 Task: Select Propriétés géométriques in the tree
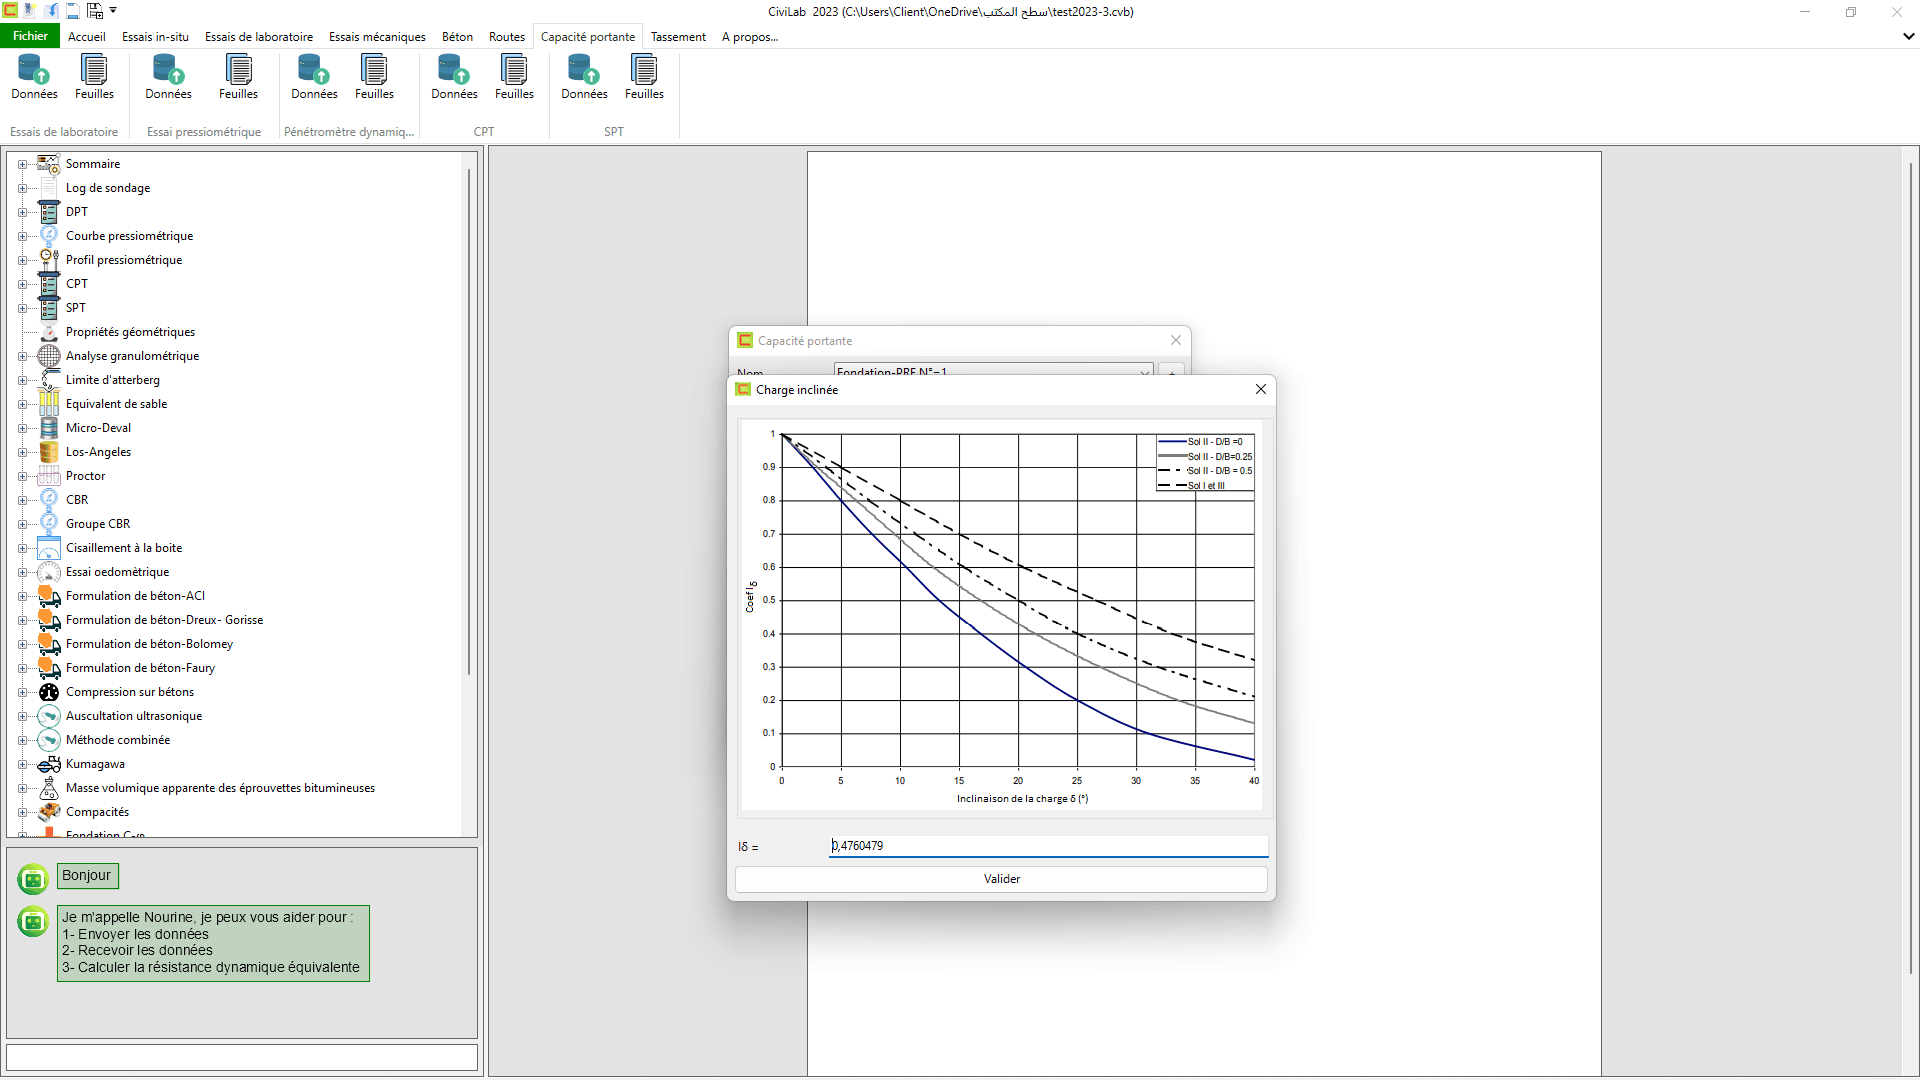pyautogui.click(x=130, y=332)
